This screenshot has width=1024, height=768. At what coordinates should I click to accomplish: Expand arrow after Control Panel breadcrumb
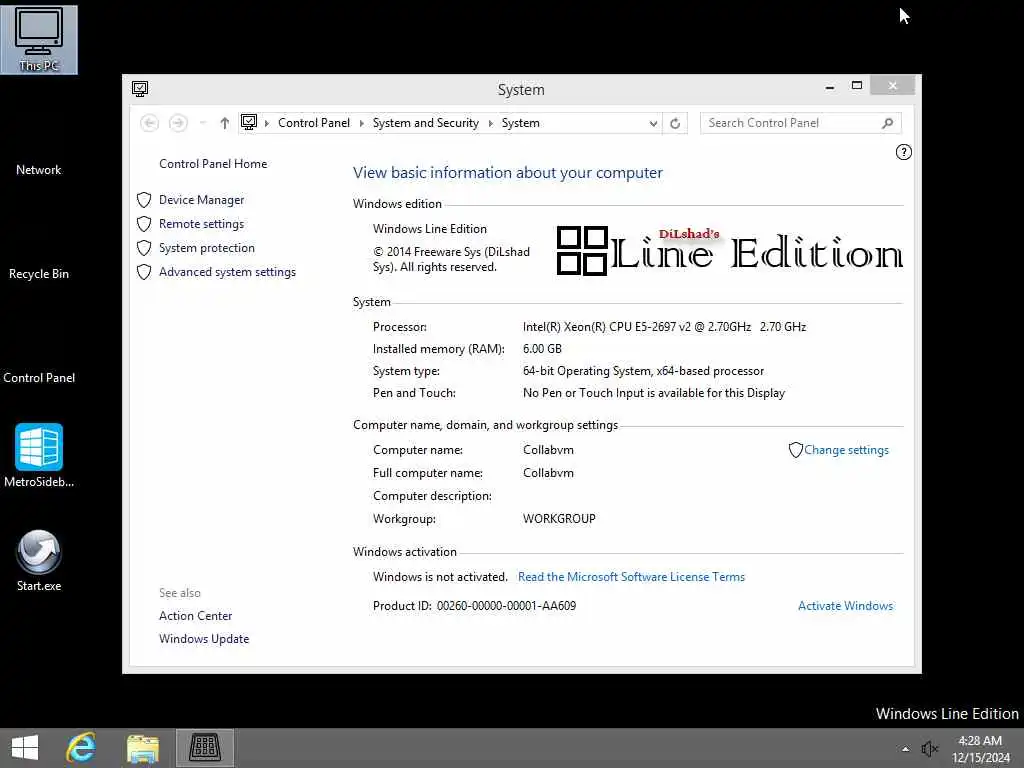361,123
